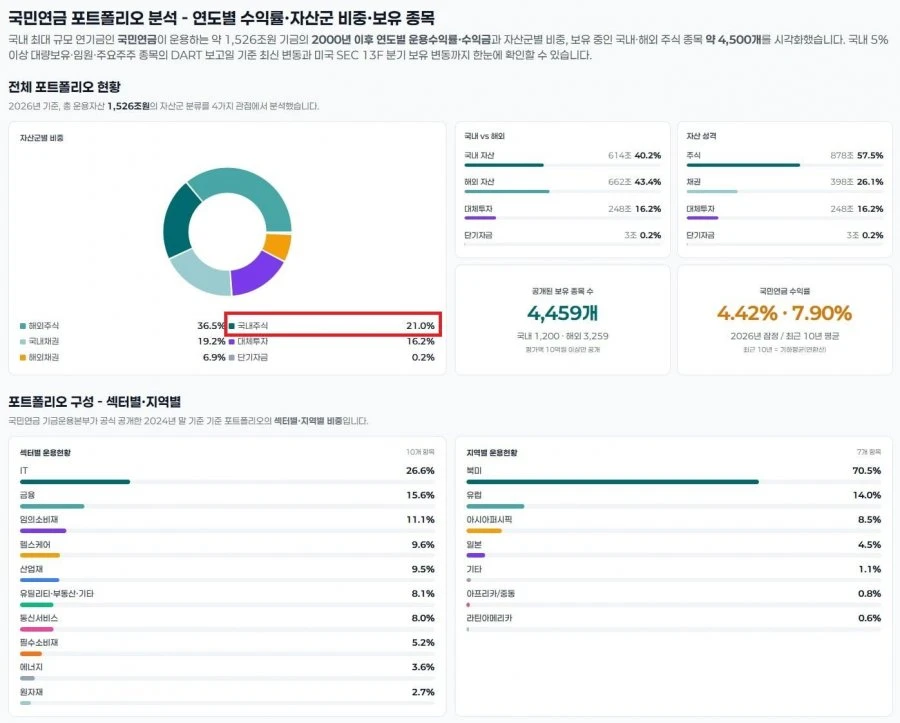900x723 pixels.
Task: Click the 70.5% value for 북미
Action: pyautogui.click(x=867, y=471)
